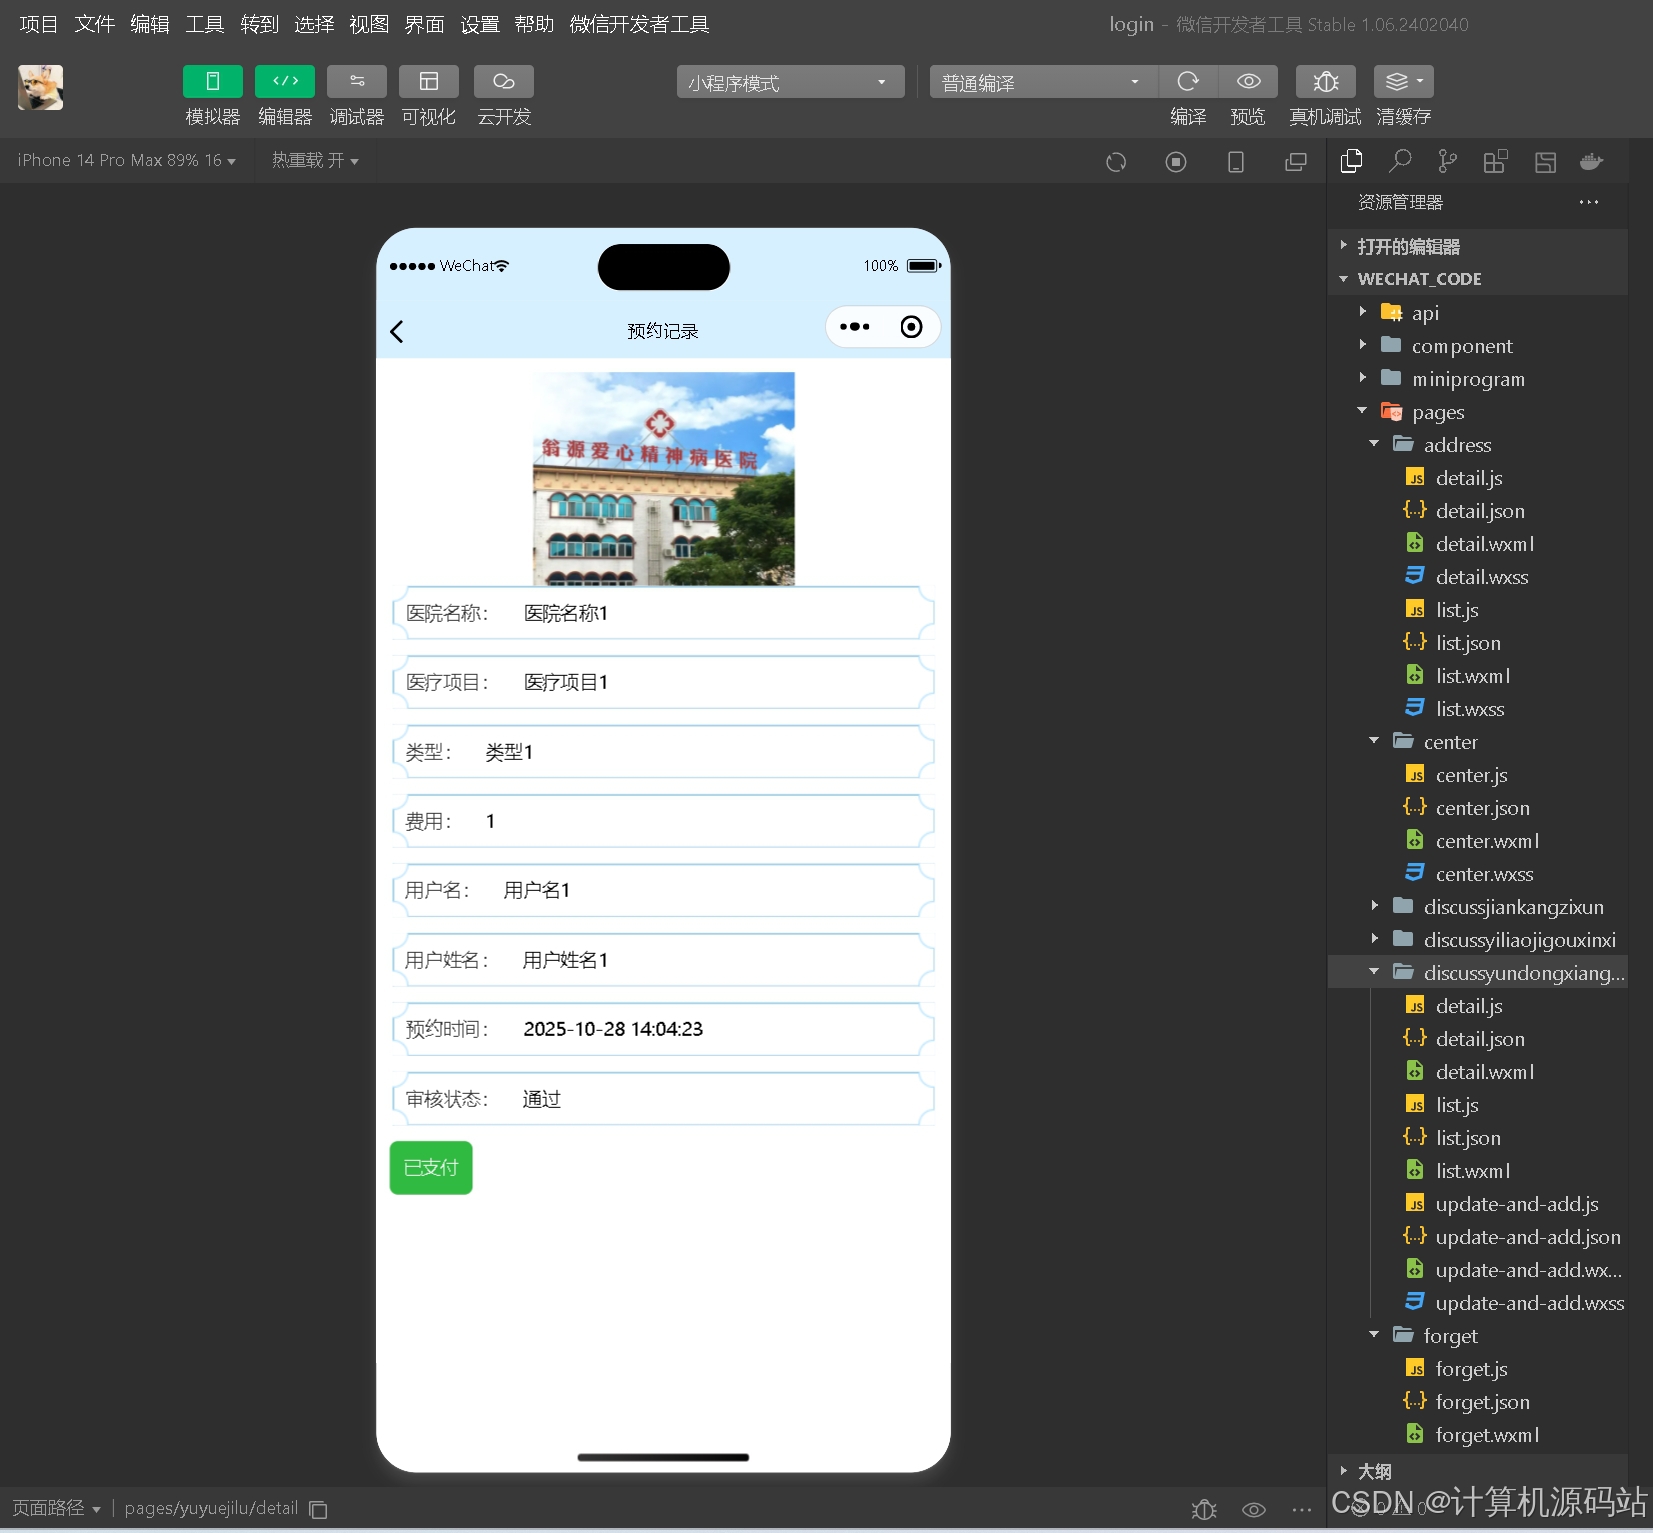
Task: Expand the miniprogram folder
Action: click(x=1478, y=379)
